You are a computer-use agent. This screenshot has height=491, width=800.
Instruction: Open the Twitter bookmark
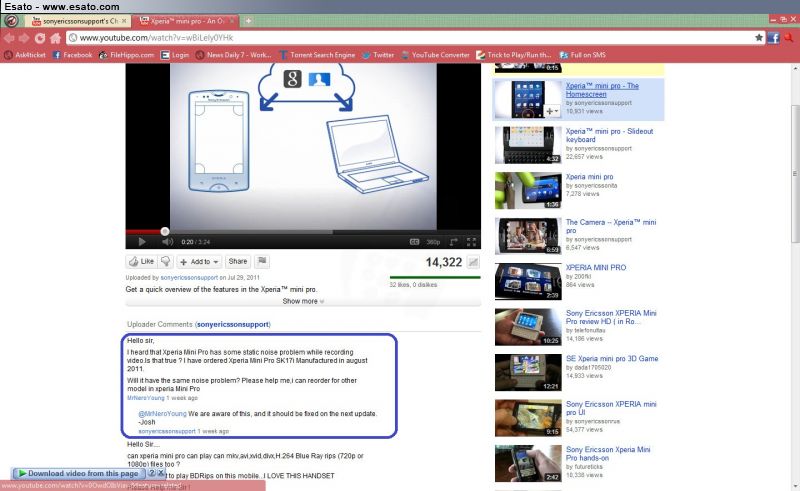(378, 55)
